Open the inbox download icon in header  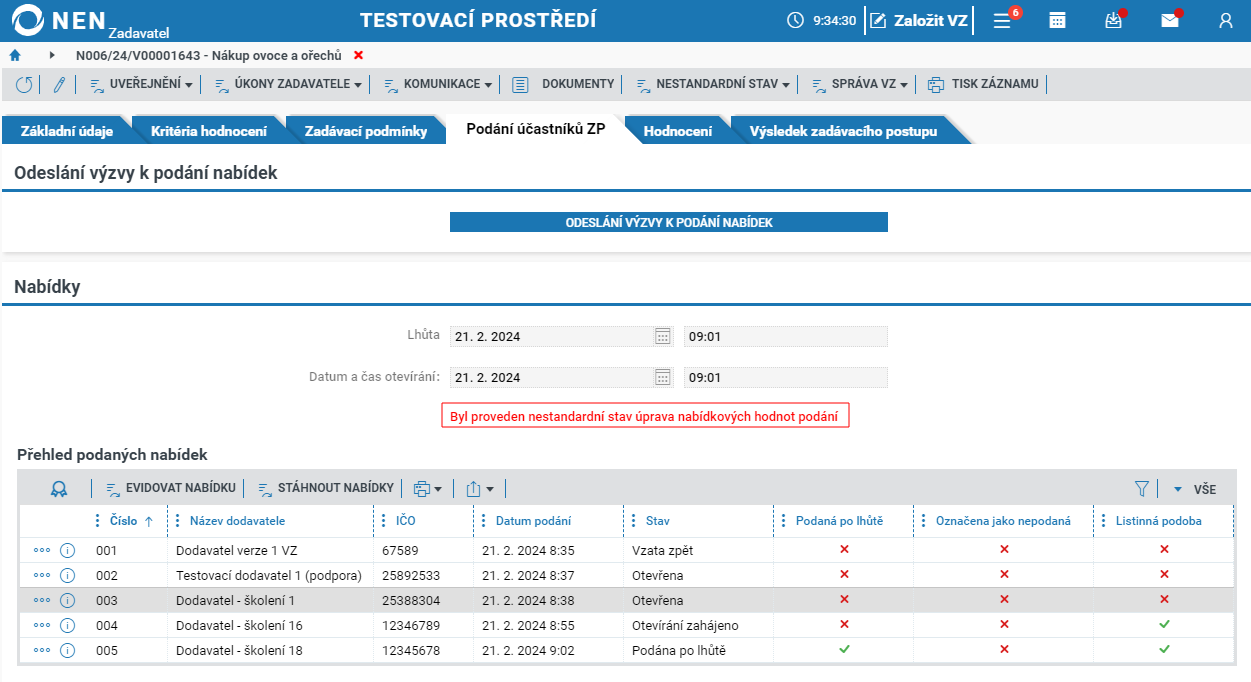[x=1113, y=20]
